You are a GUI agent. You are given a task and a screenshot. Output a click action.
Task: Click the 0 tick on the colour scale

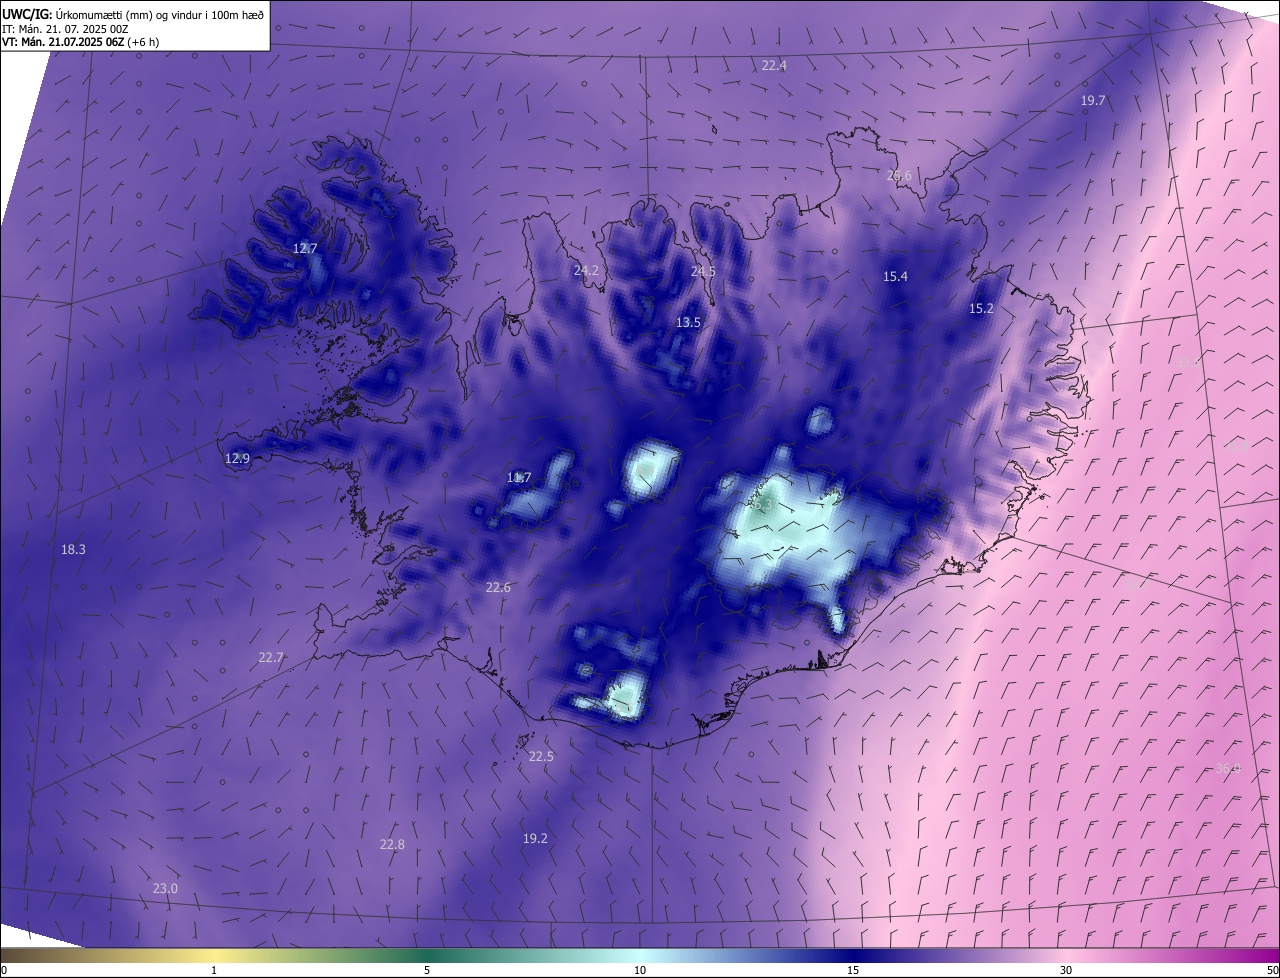coord(4,970)
